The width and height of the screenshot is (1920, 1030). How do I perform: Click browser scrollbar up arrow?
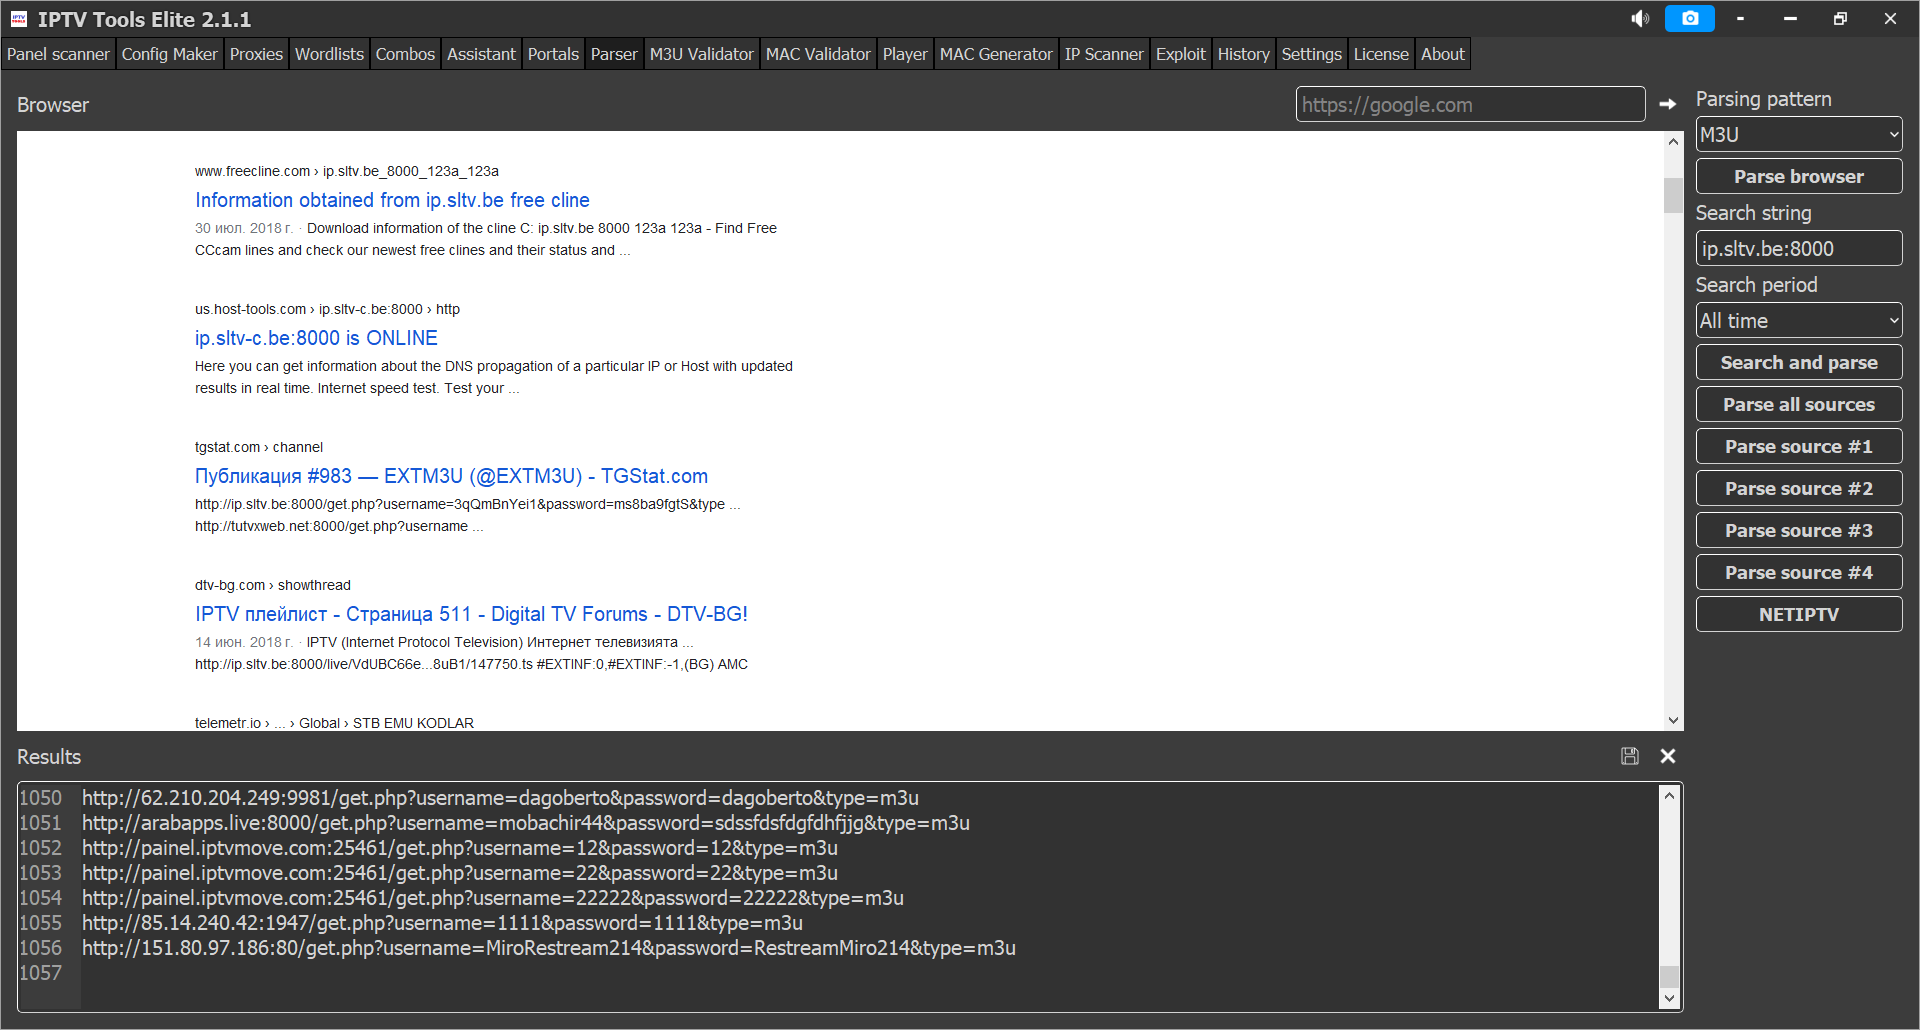click(x=1673, y=142)
